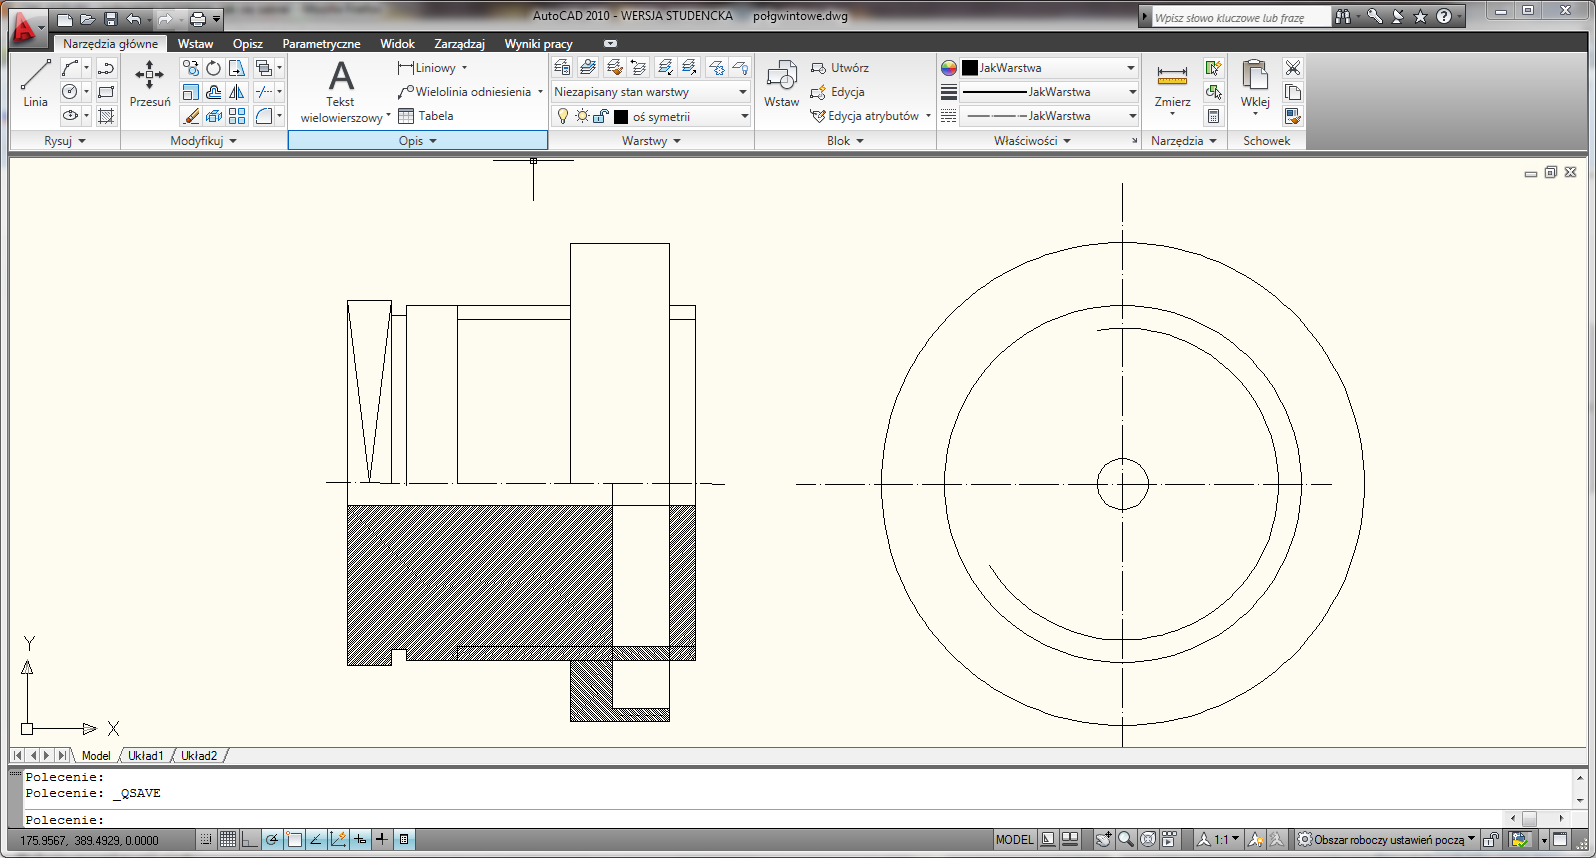Screen dimensions: 1596x858
Task: Select the rectangle tool in Rysuj panel
Action: [x=106, y=92]
